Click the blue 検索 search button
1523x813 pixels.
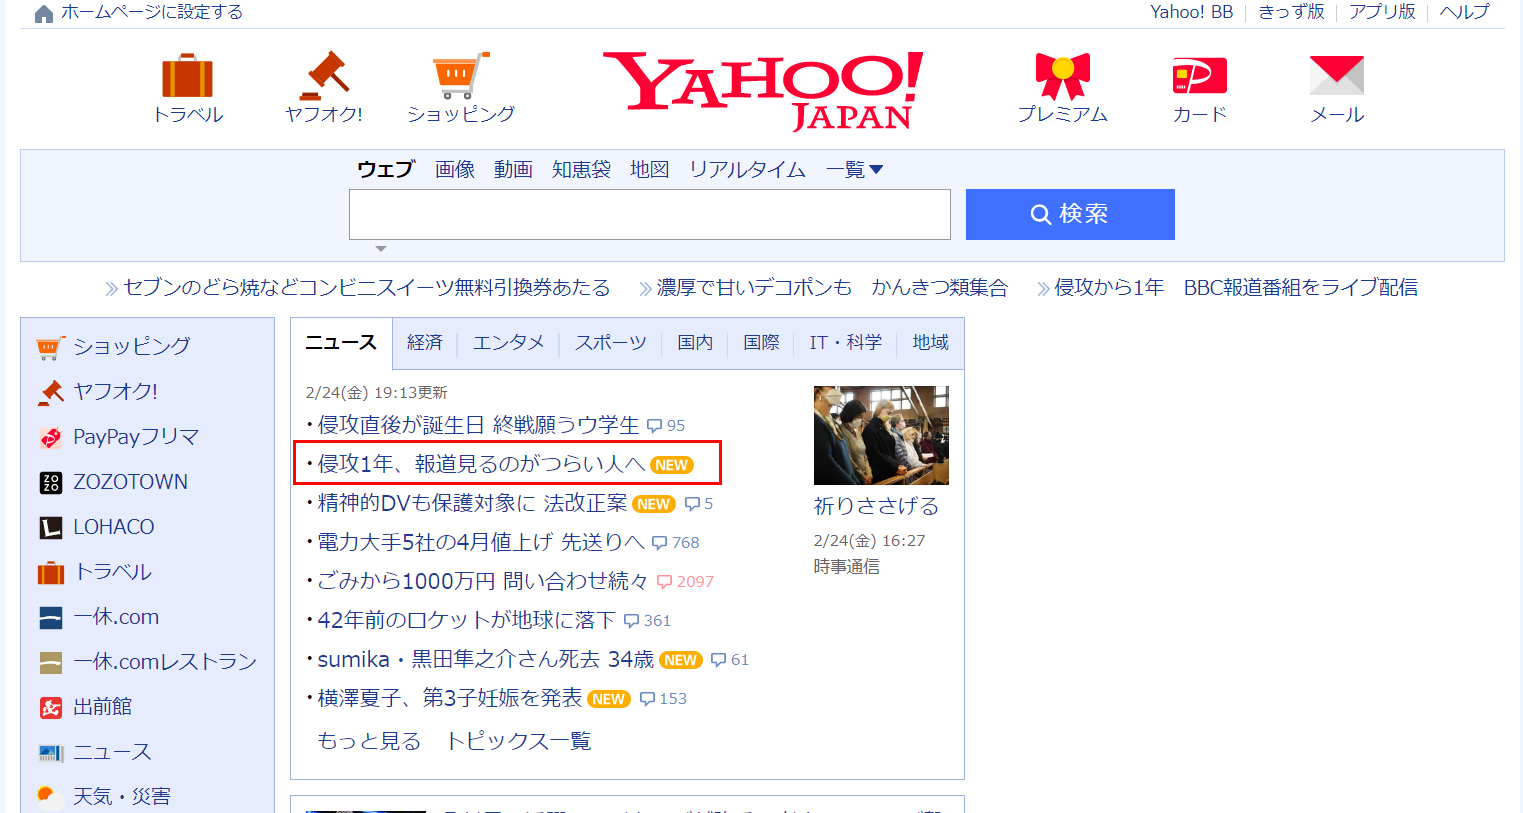[x=1070, y=214]
